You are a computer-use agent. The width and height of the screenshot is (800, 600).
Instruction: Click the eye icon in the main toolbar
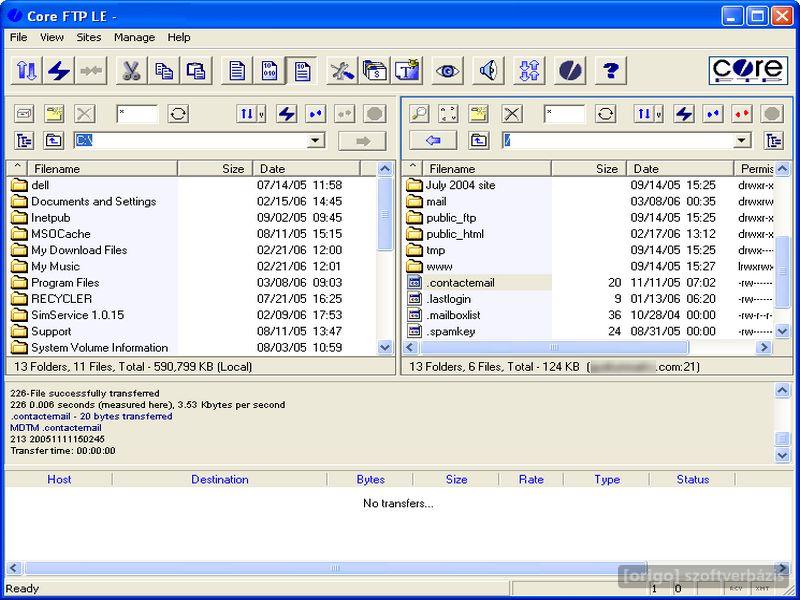(x=448, y=70)
